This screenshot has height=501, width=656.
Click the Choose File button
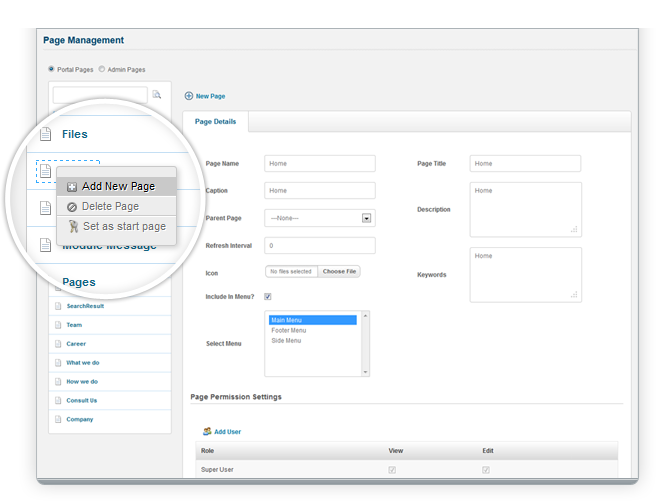tap(339, 271)
